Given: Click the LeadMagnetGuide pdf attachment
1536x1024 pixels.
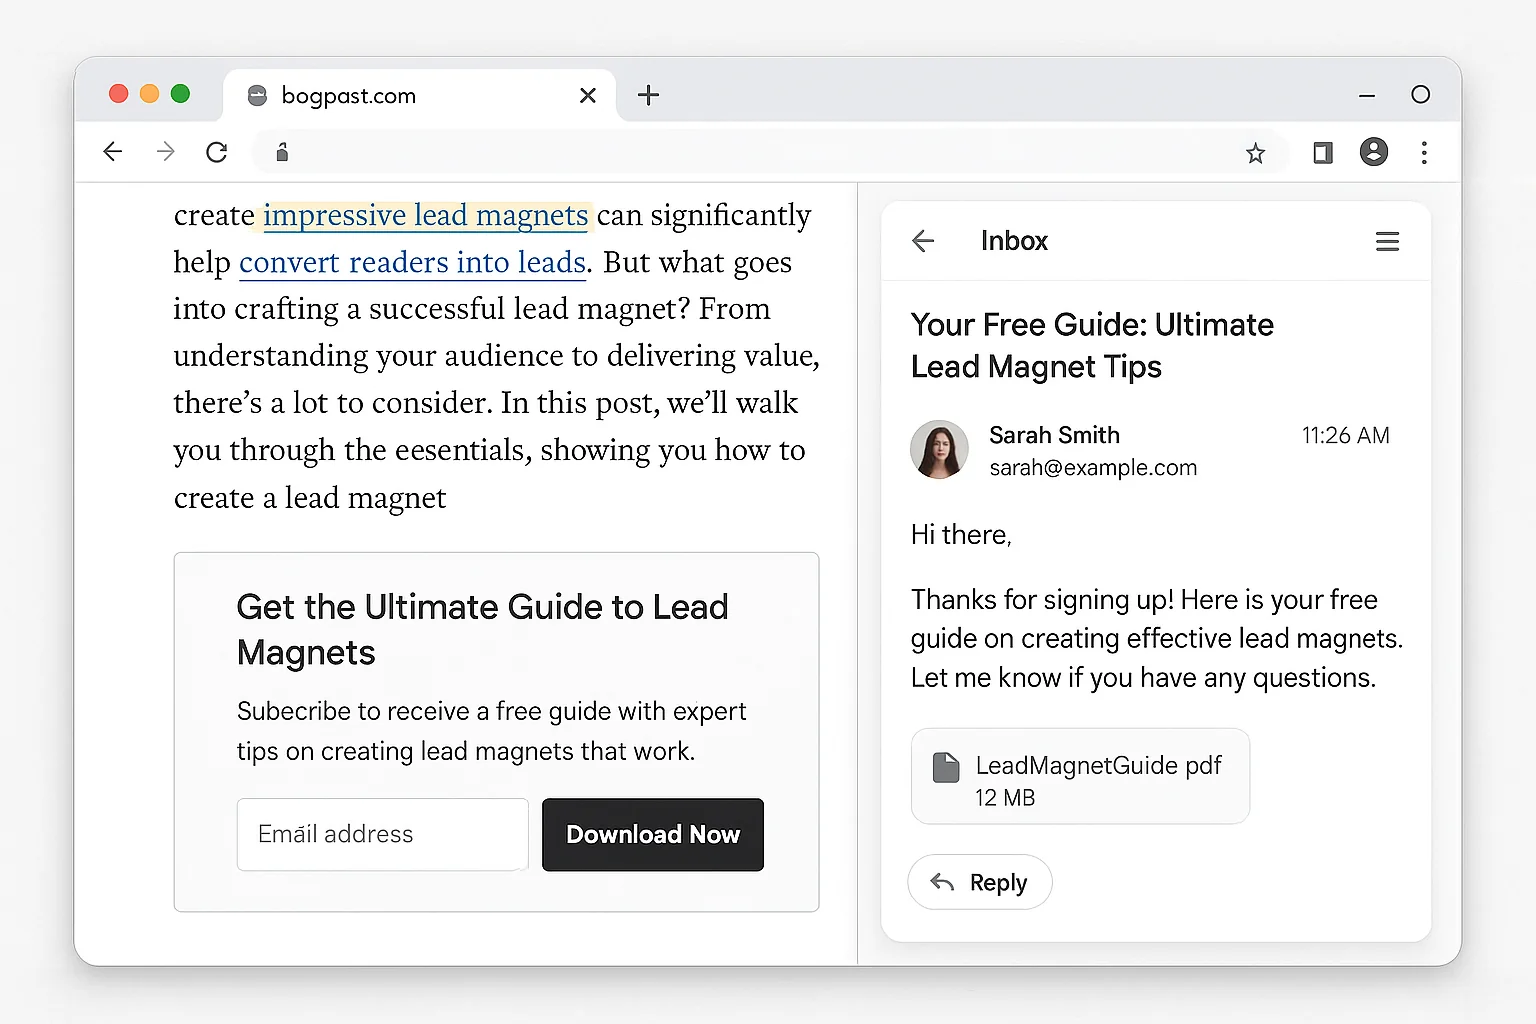Looking at the screenshot, I should coord(1079,776).
